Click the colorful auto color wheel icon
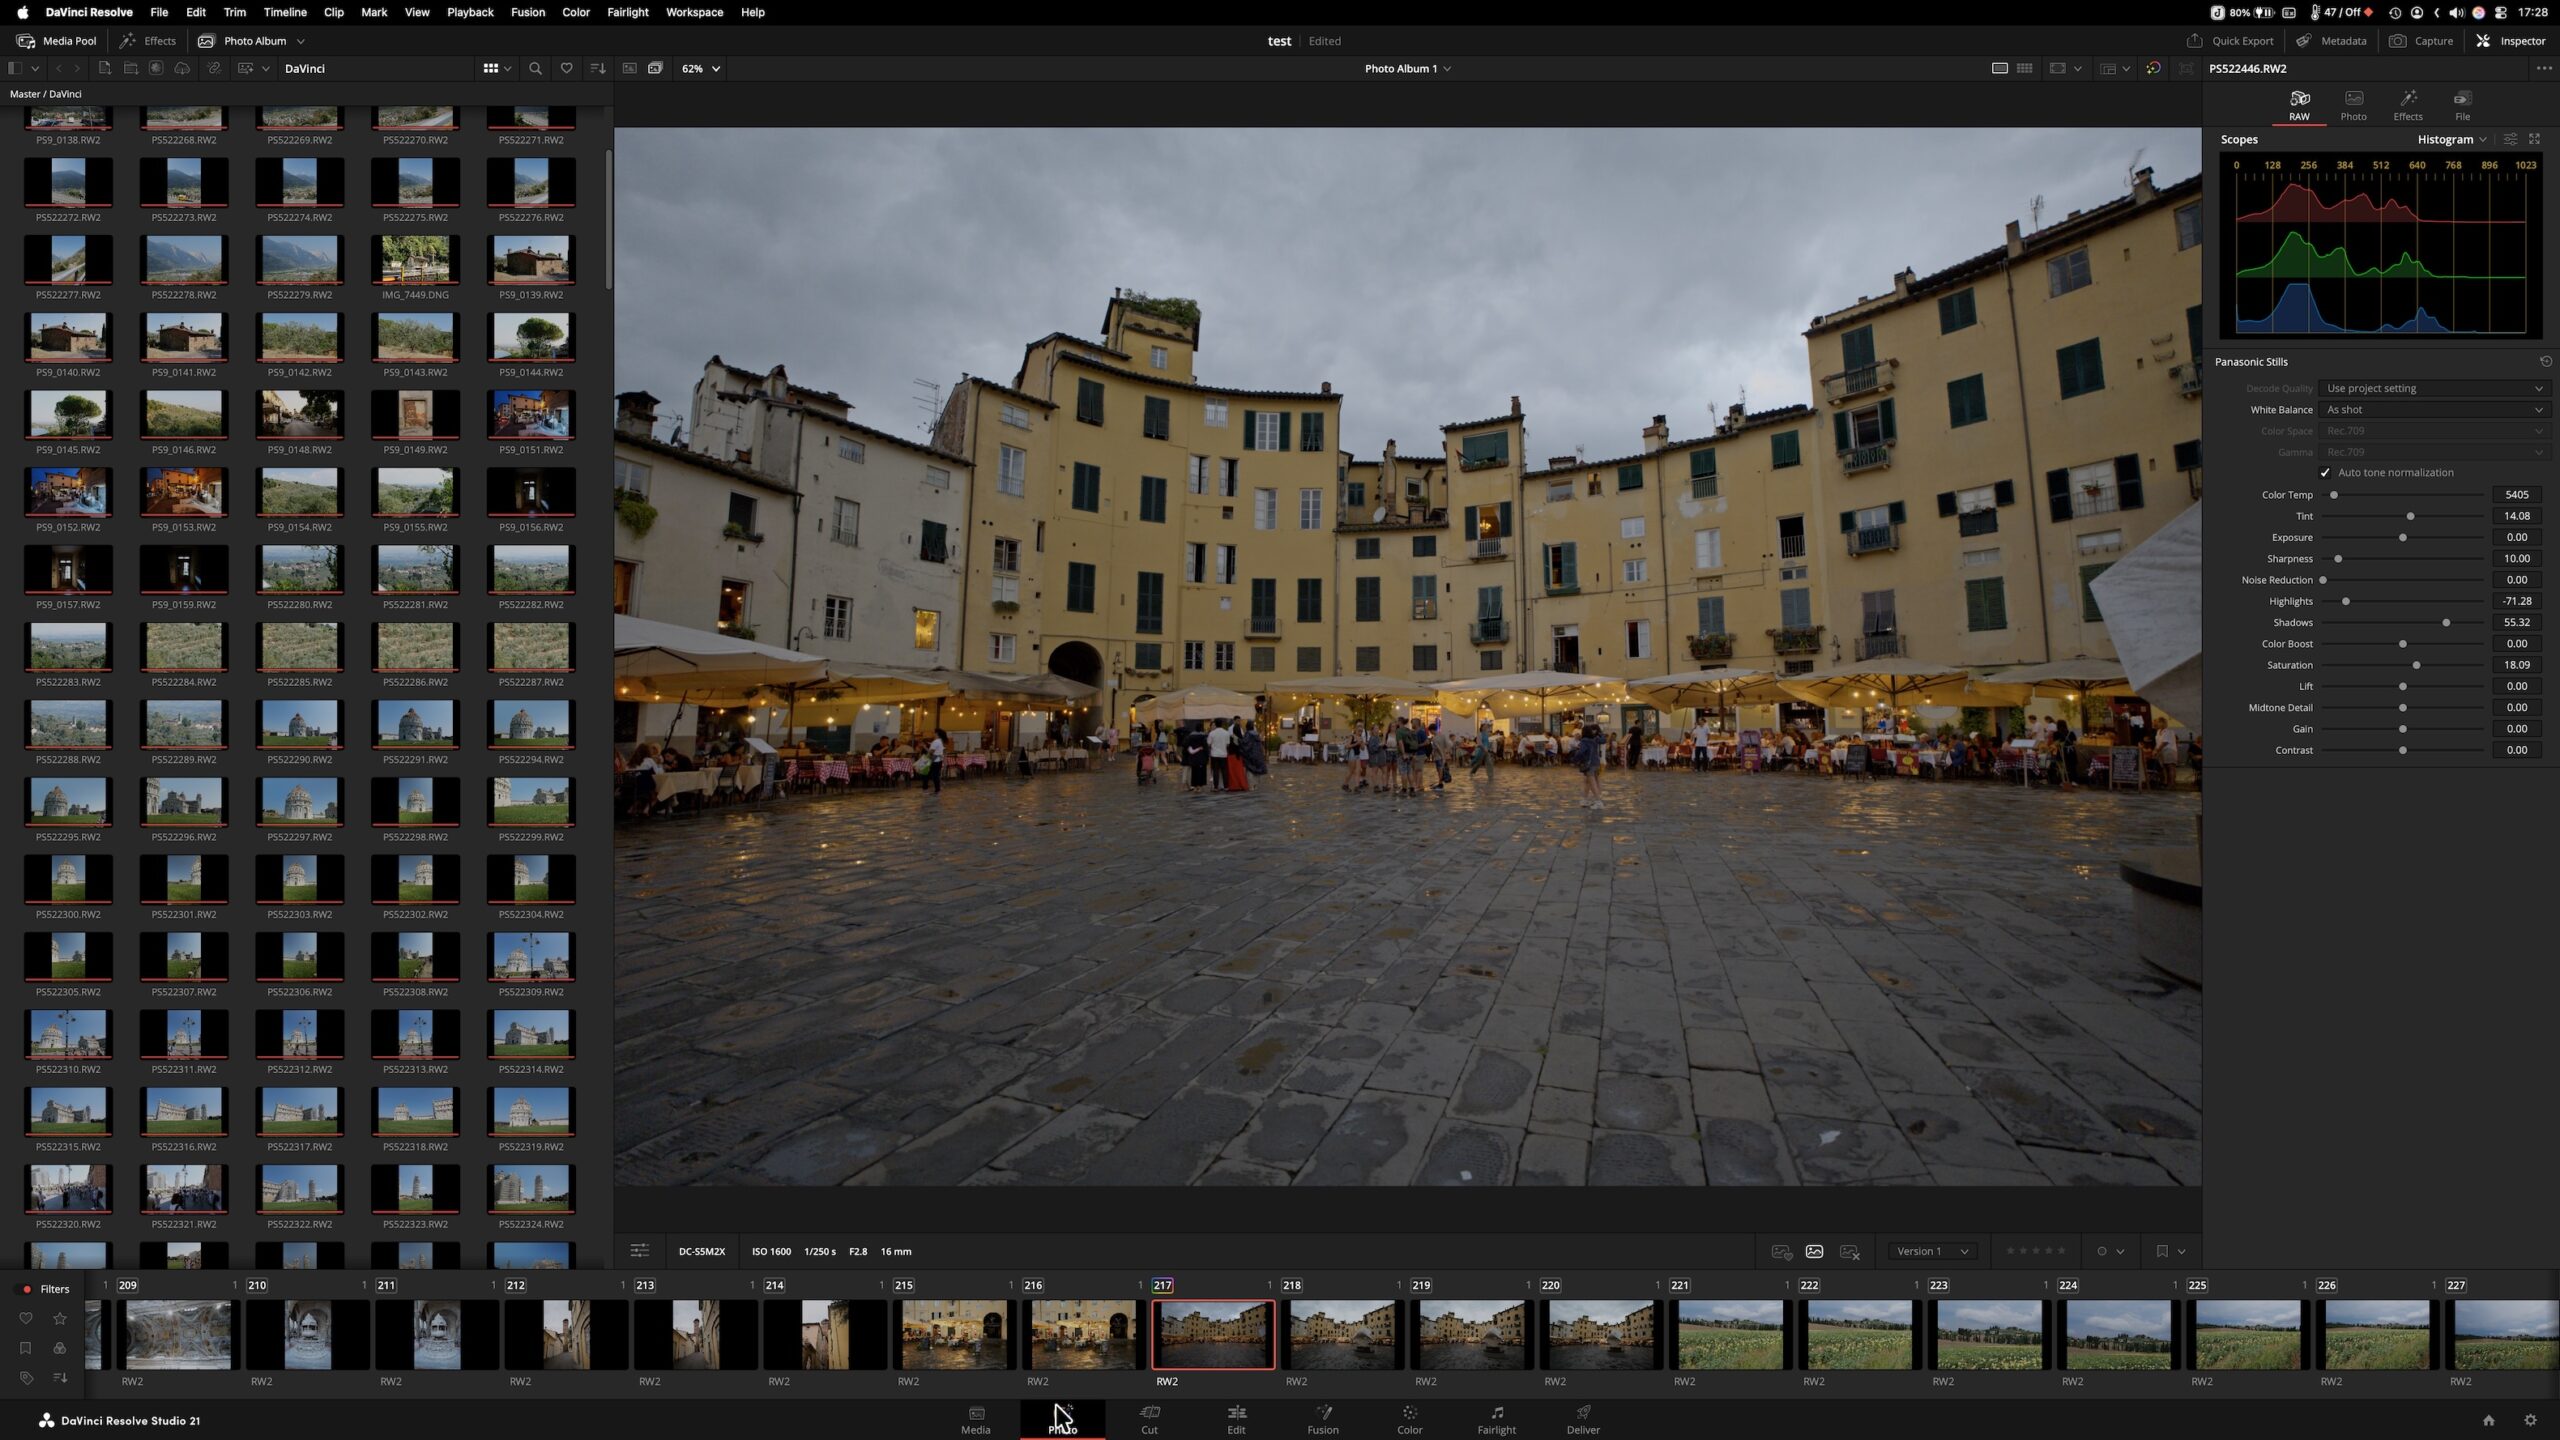Image resolution: width=2560 pixels, height=1440 pixels. click(x=2153, y=68)
